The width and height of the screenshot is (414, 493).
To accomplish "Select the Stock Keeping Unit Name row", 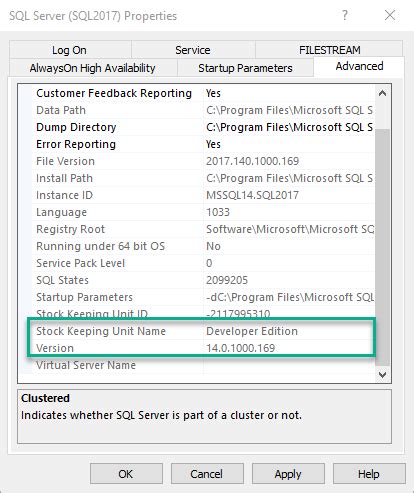I will tap(203, 331).
